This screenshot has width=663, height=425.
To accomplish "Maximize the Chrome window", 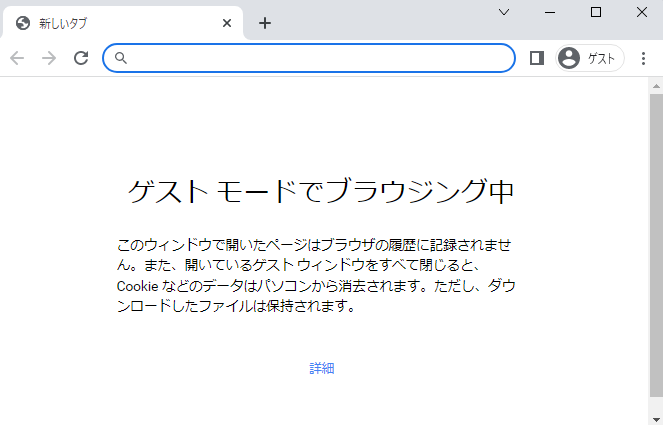I will pyautogui.click(x=596, y=12).
